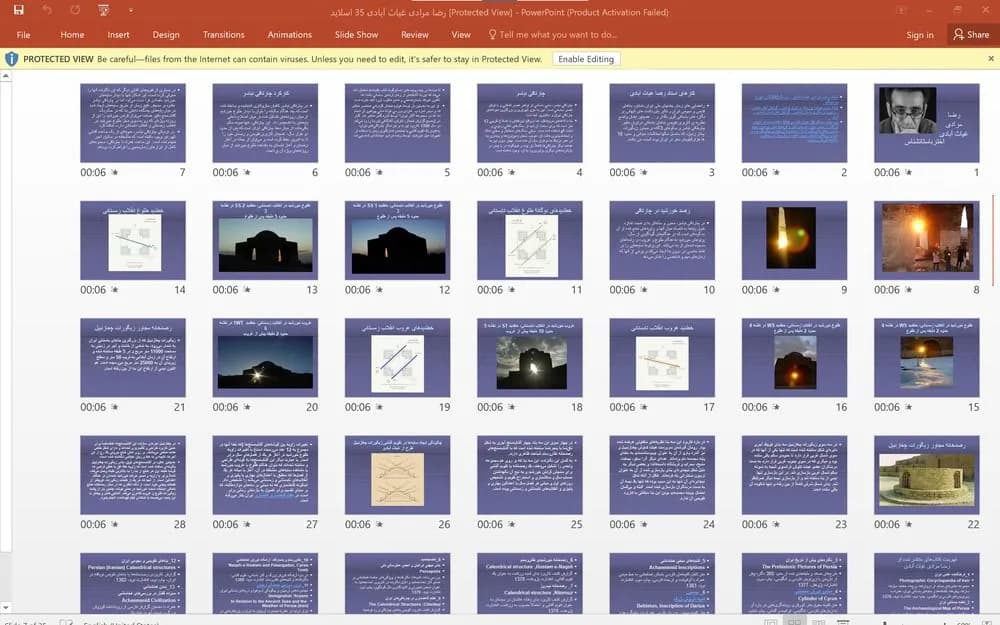Select slide 13 thumbnail with building silhouette
Screen dimensions: 1000x625
[x=265, y=240]
